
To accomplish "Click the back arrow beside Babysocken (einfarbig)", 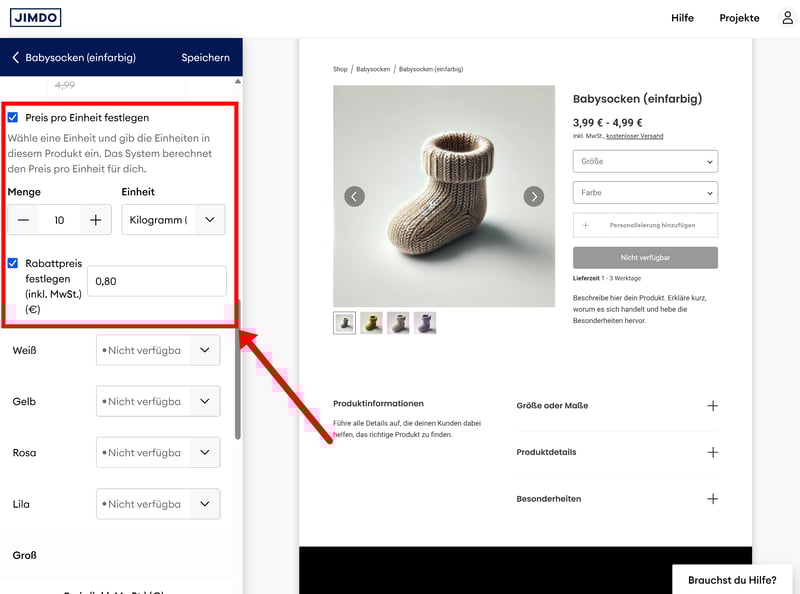I will coord(15,58).
